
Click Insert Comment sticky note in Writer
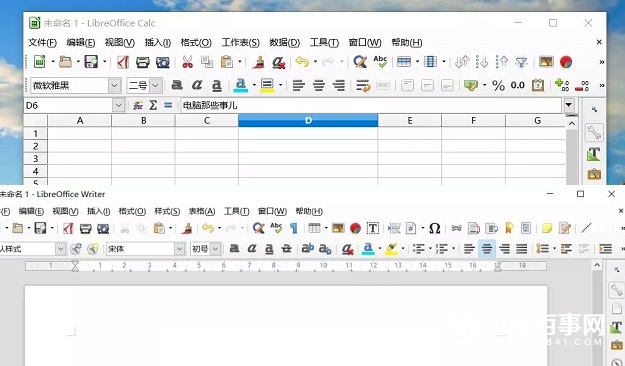click(547, 228)
